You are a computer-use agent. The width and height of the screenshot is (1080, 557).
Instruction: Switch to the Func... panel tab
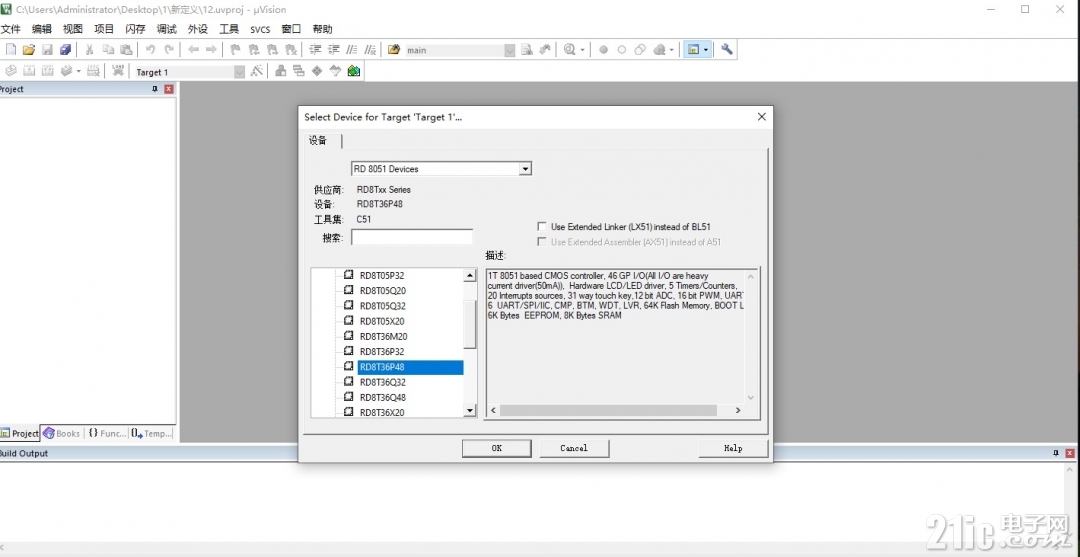107,434
